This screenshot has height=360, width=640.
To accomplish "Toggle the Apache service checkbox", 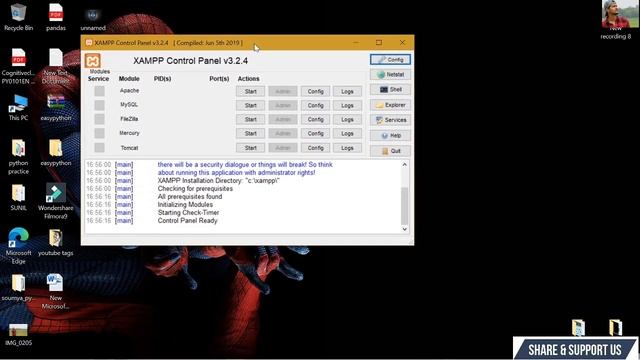I will [99, 91].
